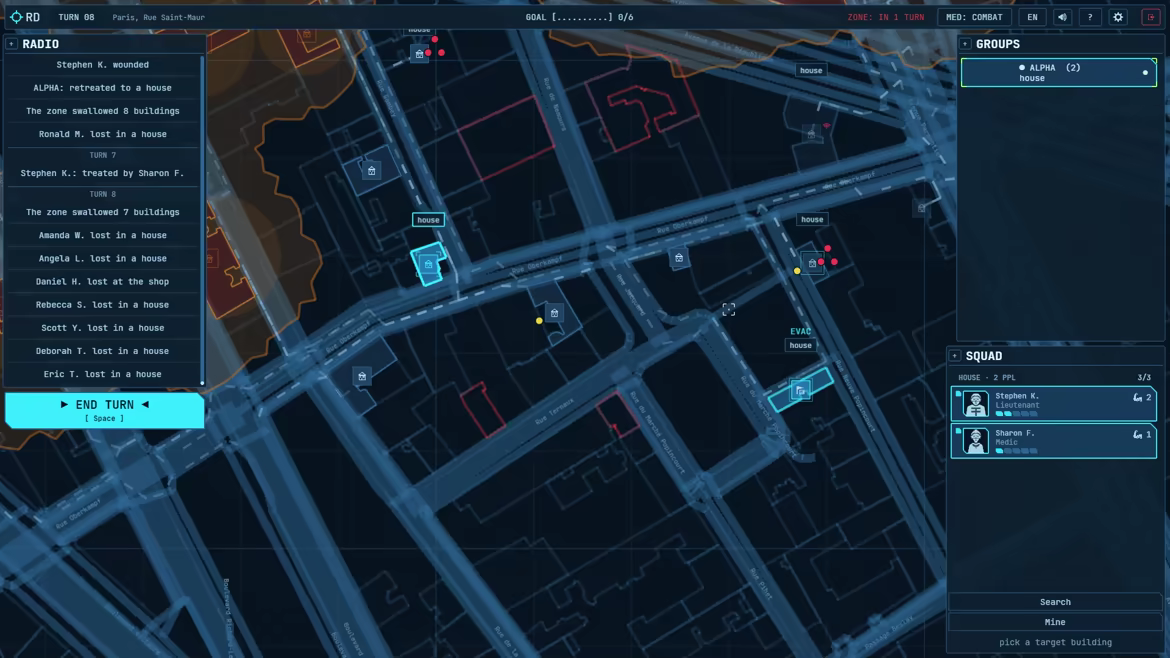Screen dimensions: 1170x658
Task: Click the footsteps icon on Sharon F.'s card
Action: tap(1137, 434)
